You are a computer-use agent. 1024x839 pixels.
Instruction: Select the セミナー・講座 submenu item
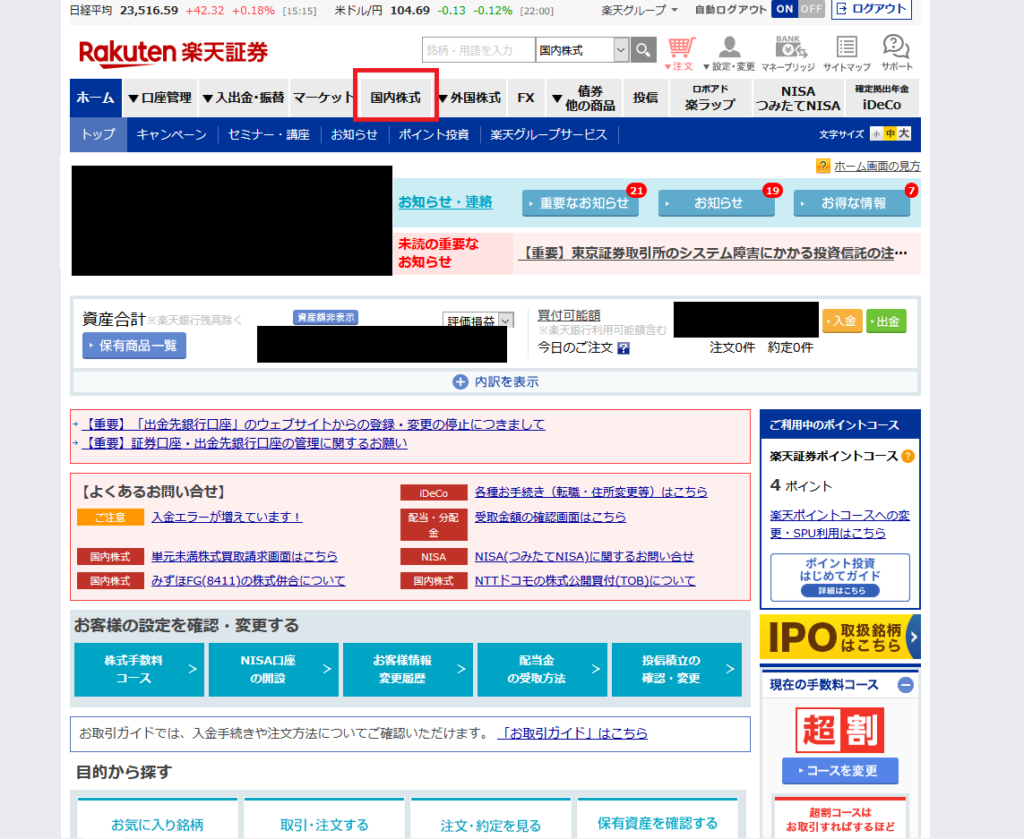(x=268, y=135)
